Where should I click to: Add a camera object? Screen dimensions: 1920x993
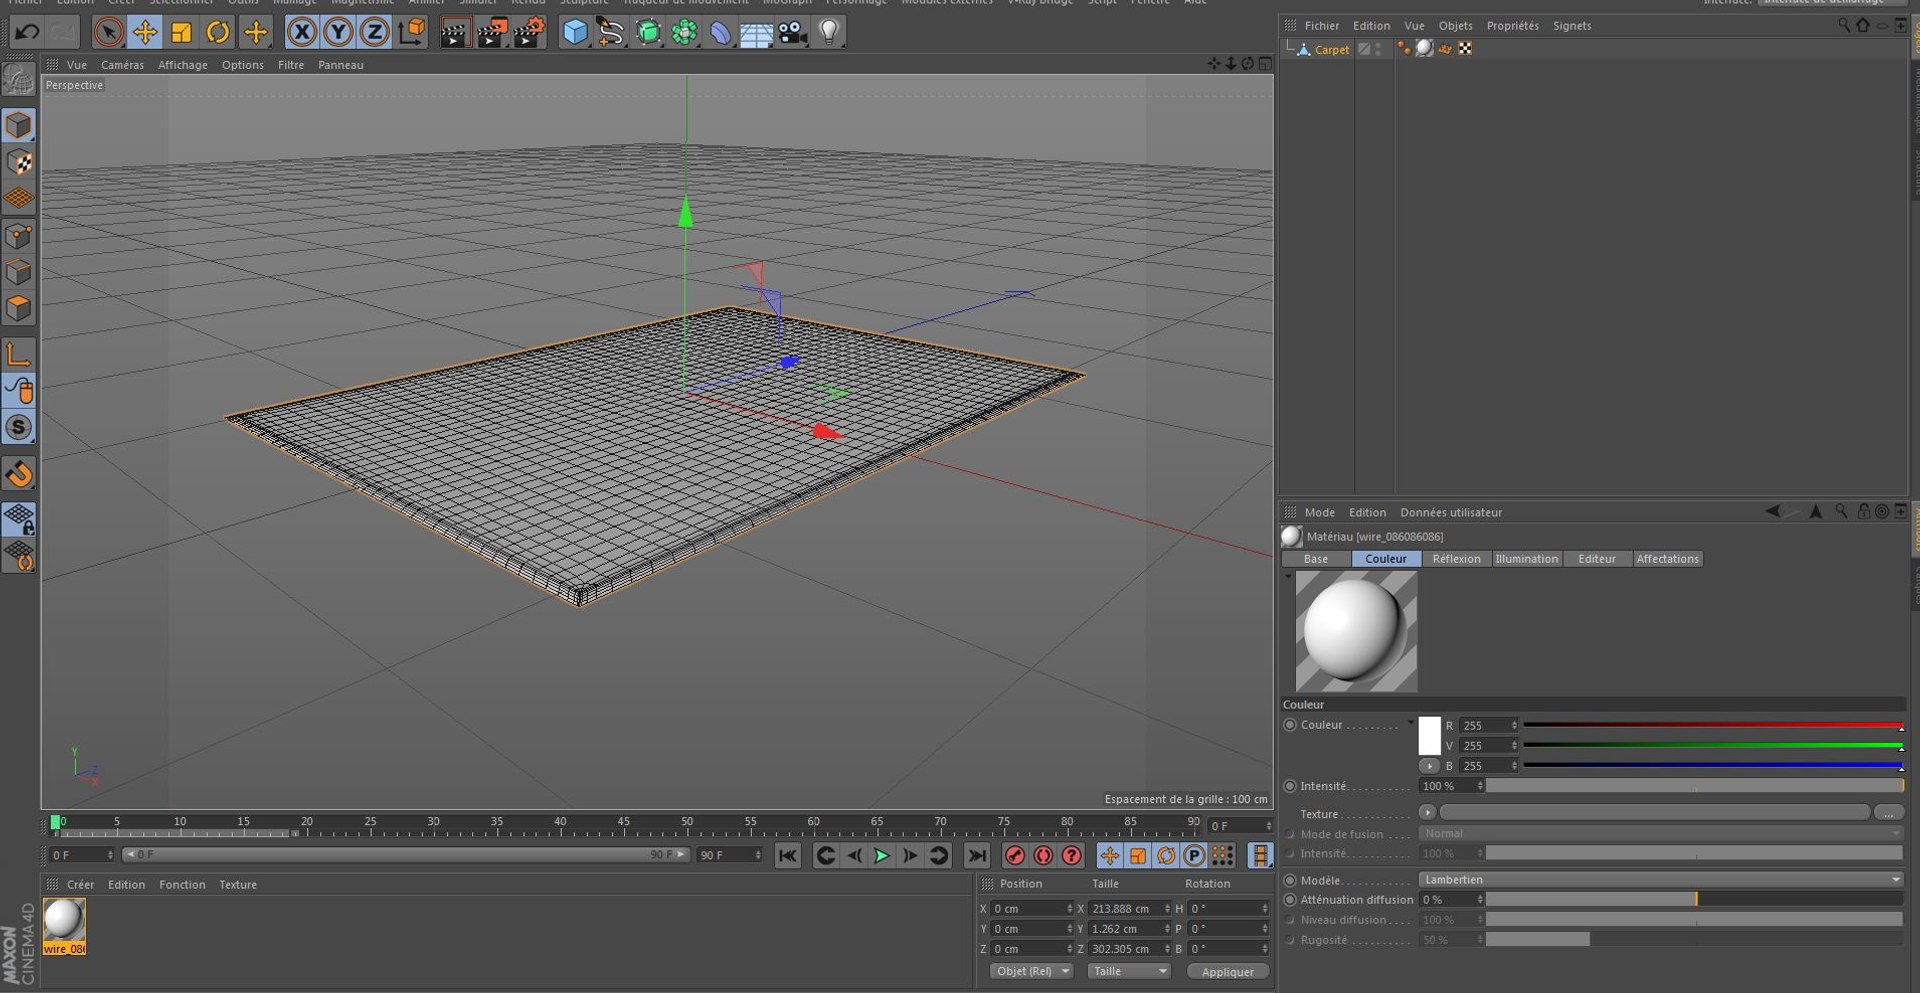pos(793,32)
